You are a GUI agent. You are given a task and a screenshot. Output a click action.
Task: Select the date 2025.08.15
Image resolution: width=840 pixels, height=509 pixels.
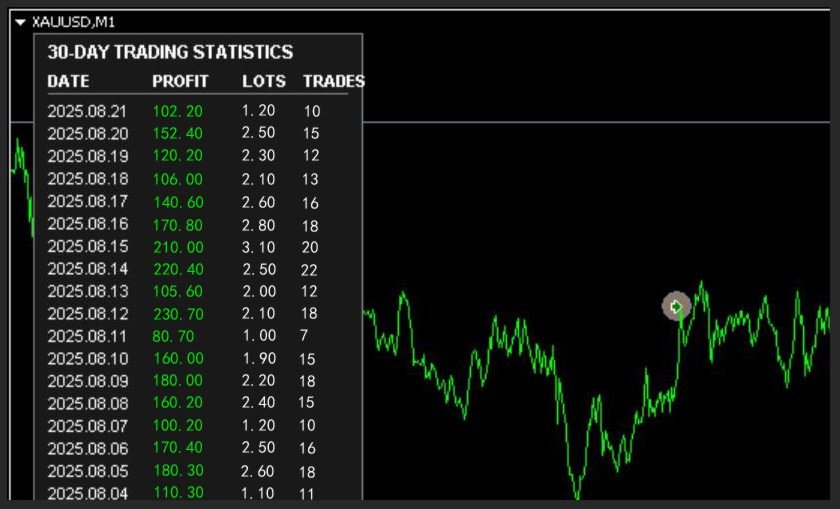[x=88, y=246]
